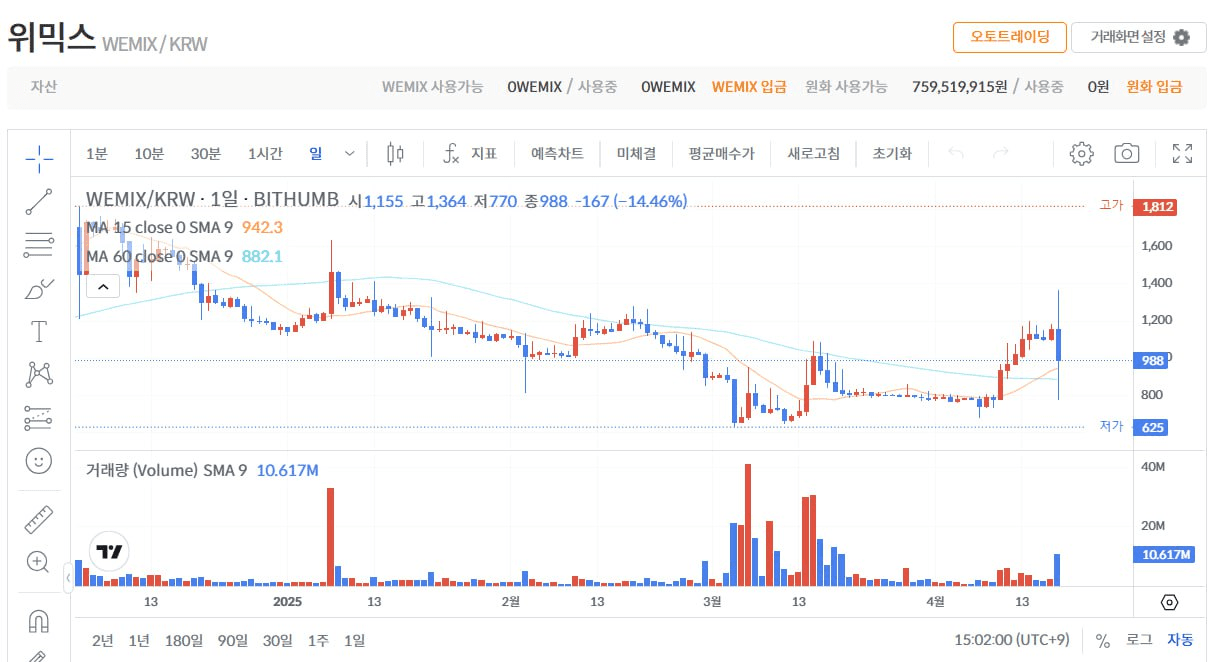Select the 30분 interval

point(206,154)
